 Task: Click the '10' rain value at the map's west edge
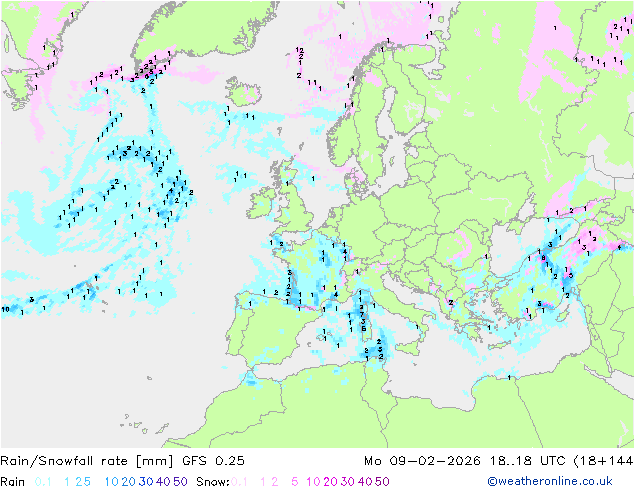pos(5,309)
